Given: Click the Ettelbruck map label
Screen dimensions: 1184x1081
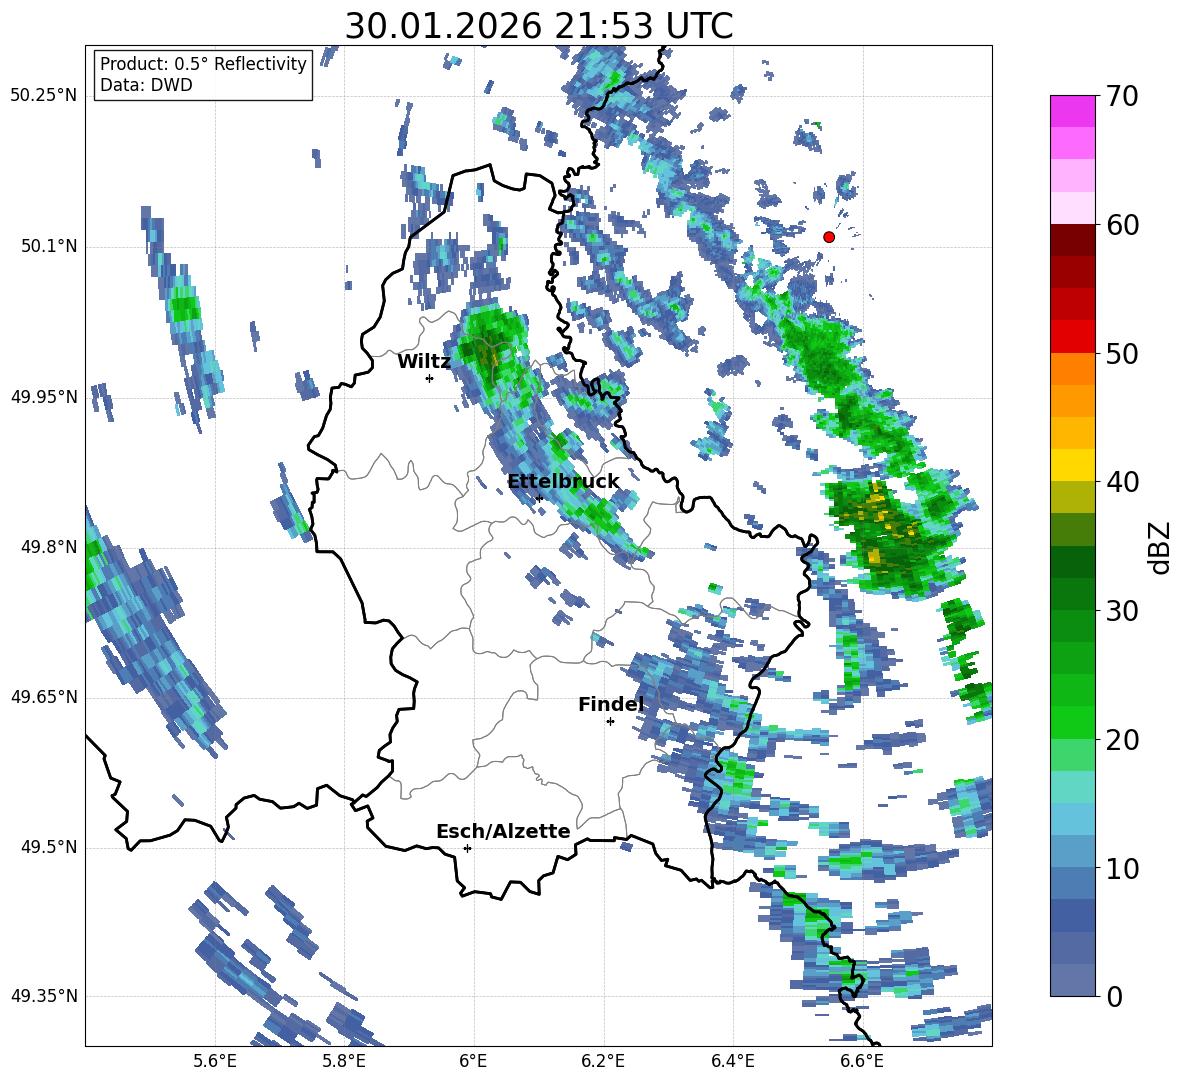Looking at the screenshot, I should [563, 482].
